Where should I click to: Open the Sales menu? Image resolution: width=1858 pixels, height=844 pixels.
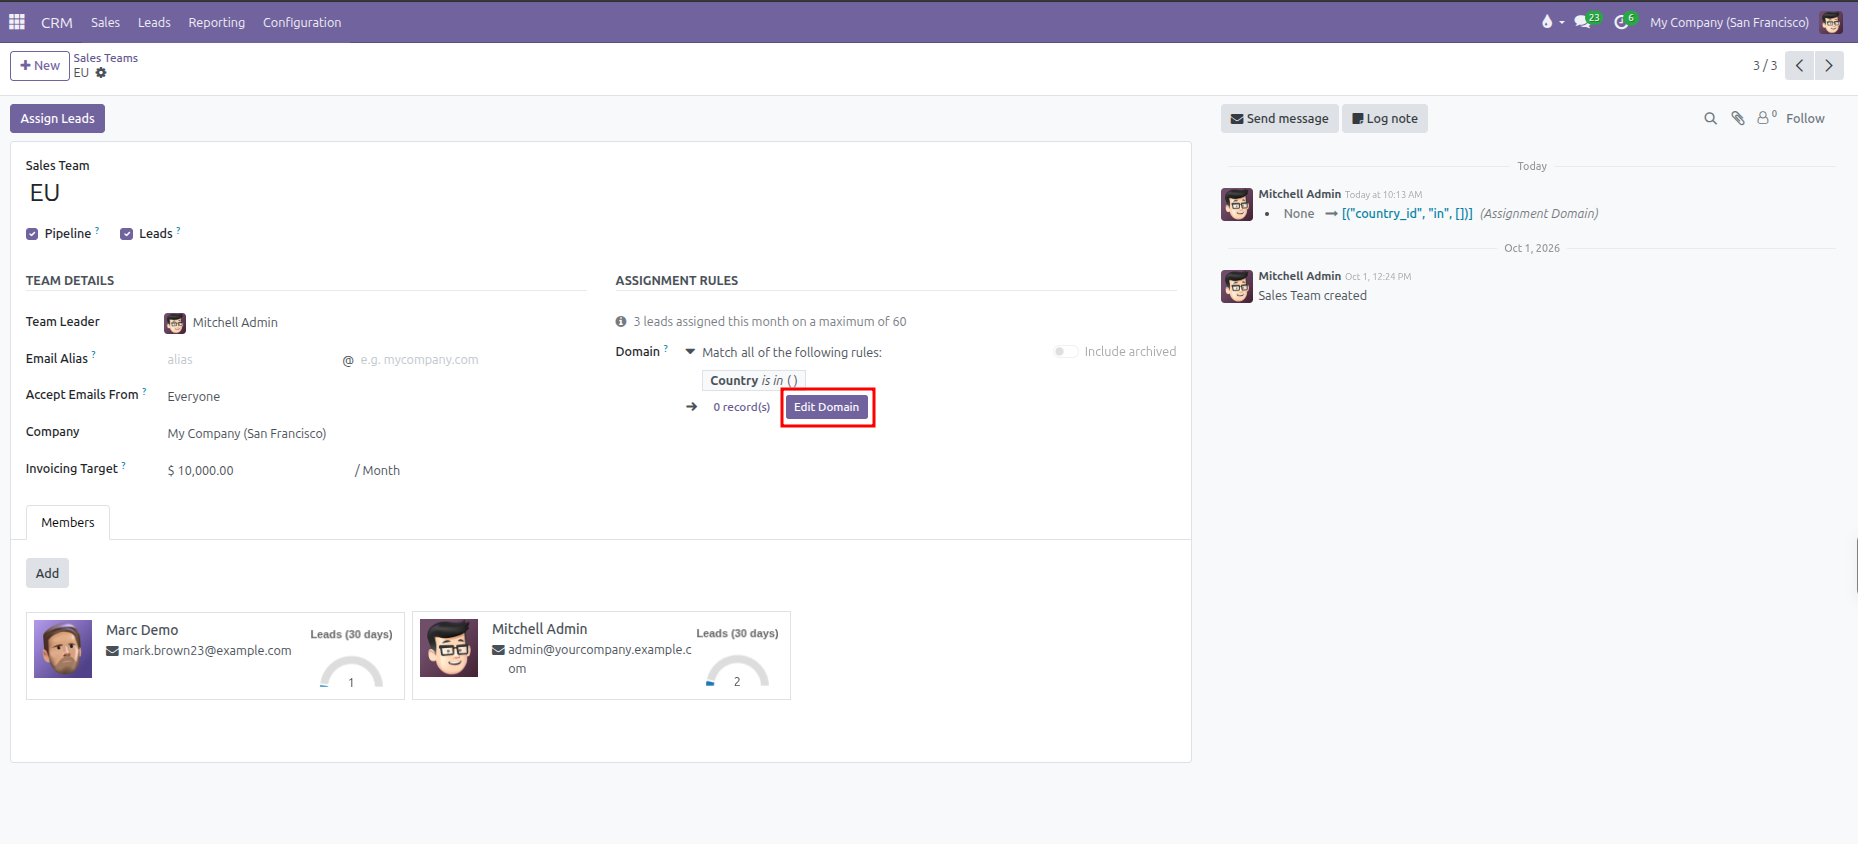(x=105, y=22)
